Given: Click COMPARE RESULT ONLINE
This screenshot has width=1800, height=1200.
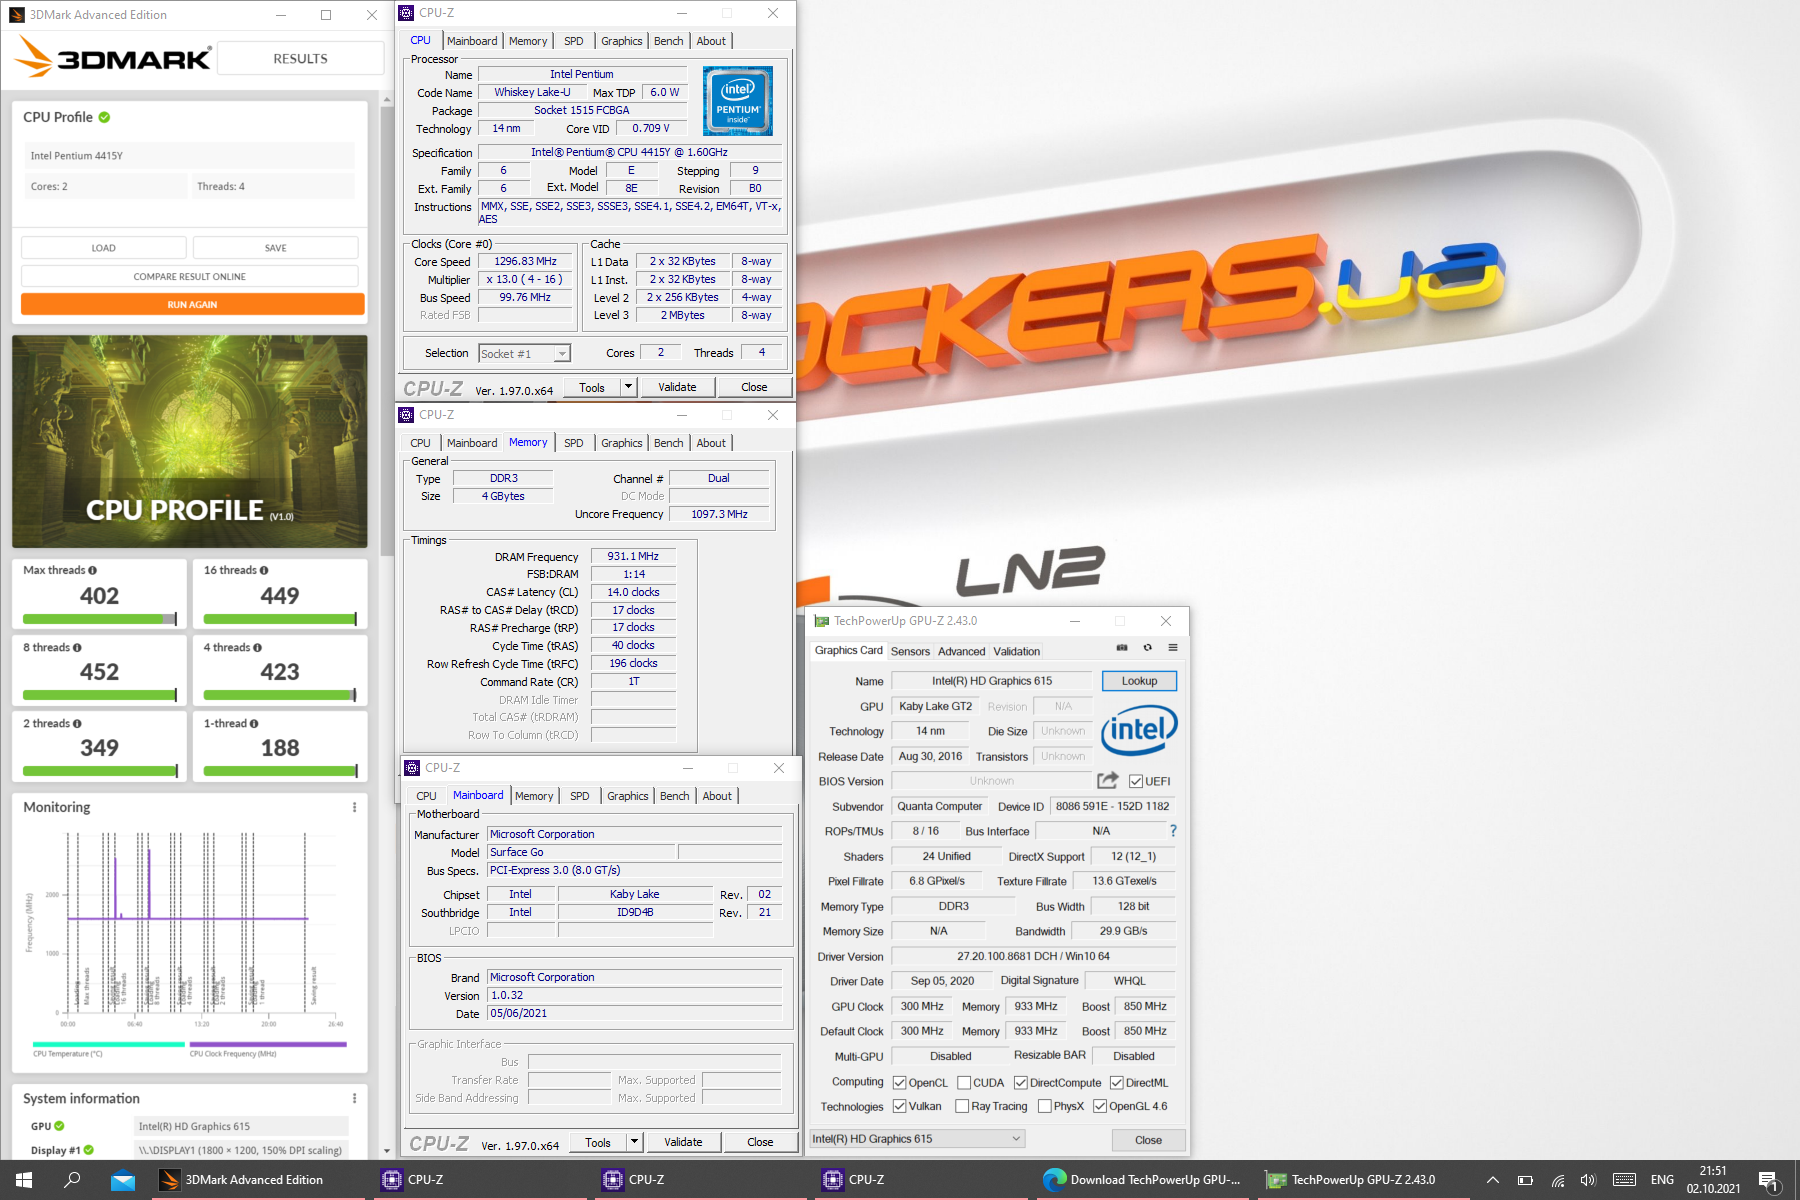Looking at the screenshot, I should pyautogui.click(x=190, y=276).
